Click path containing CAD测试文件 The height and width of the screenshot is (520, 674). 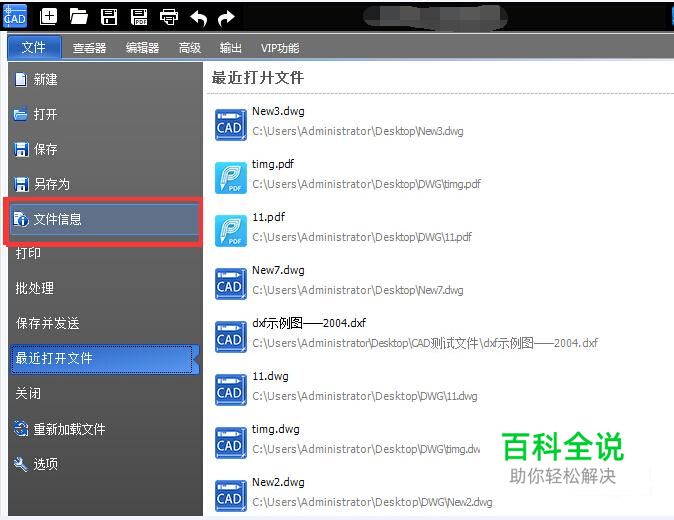[425, 343]
